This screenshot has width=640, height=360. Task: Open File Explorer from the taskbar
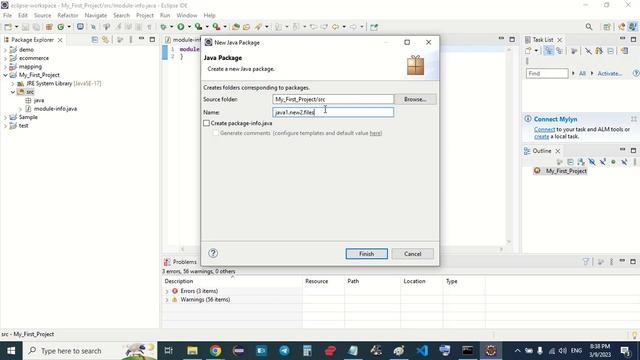[192, 351]
